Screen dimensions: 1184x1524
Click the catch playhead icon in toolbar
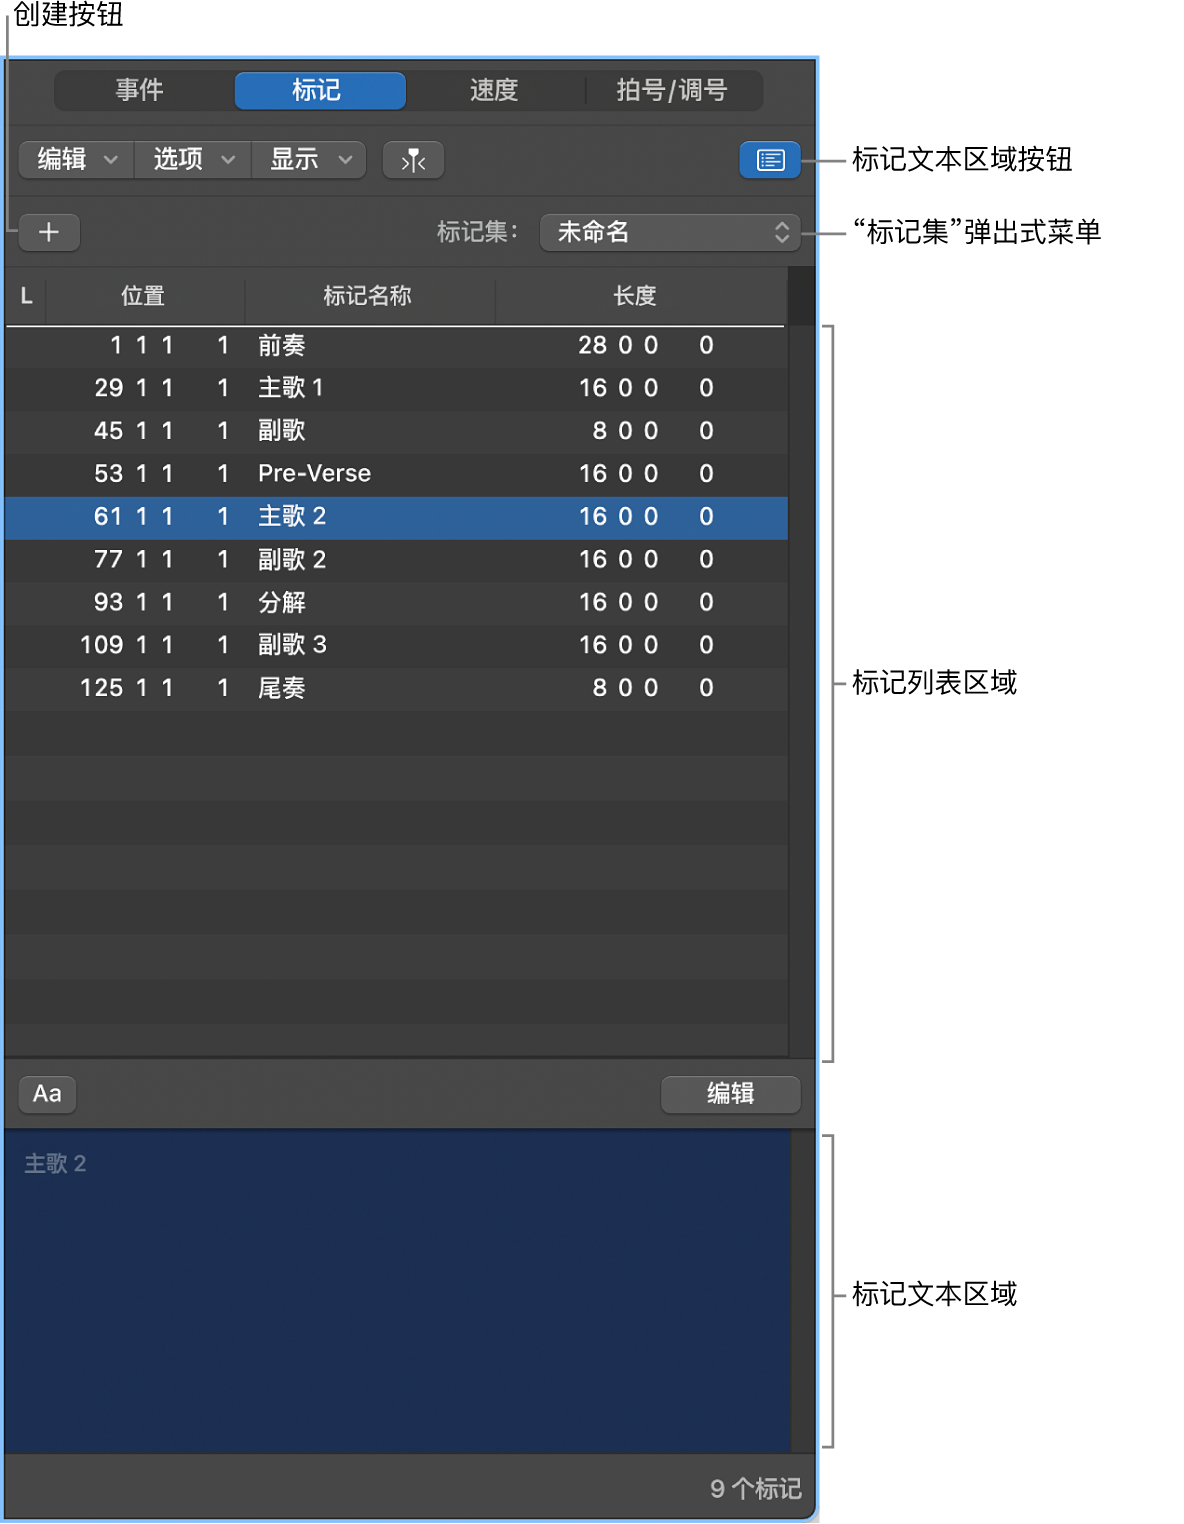(x=413, y=160)
